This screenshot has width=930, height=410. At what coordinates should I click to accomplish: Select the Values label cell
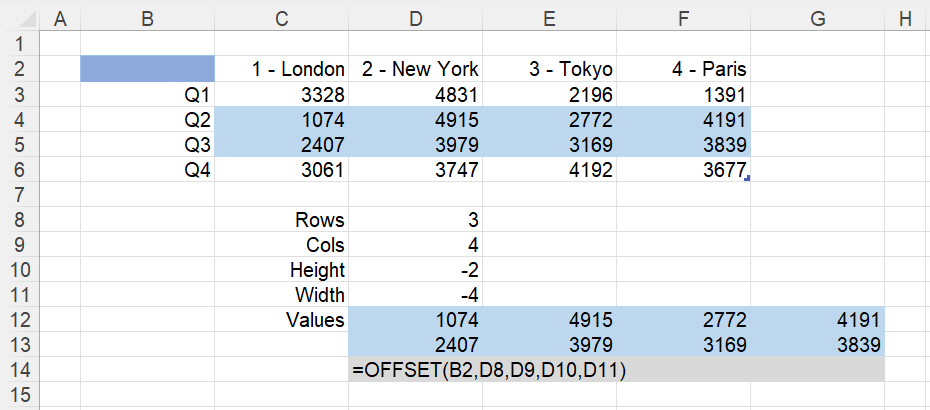tap(282, 320)
